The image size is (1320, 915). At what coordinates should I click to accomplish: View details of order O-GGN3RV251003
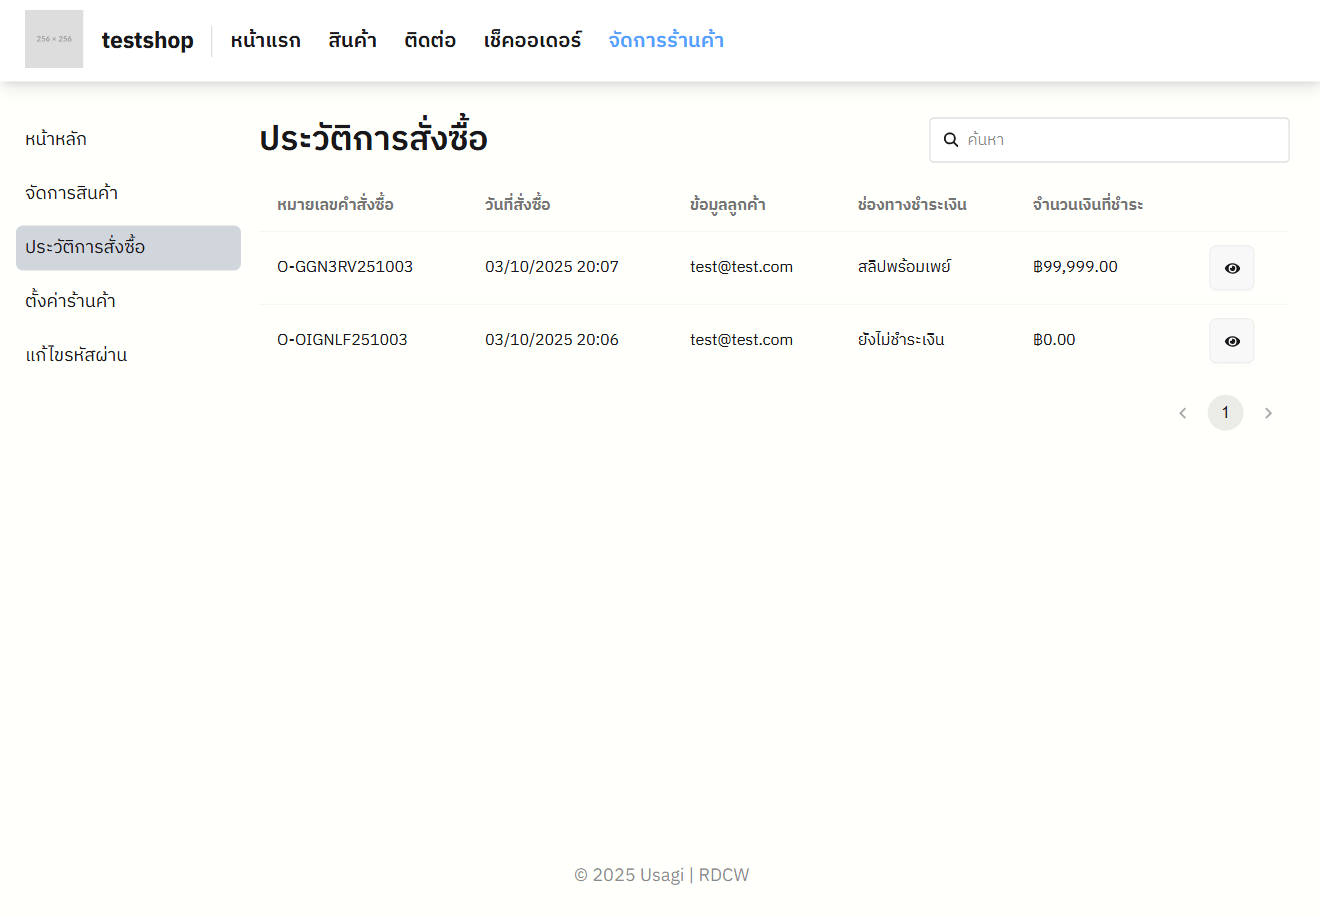(x=1231, y=268)
